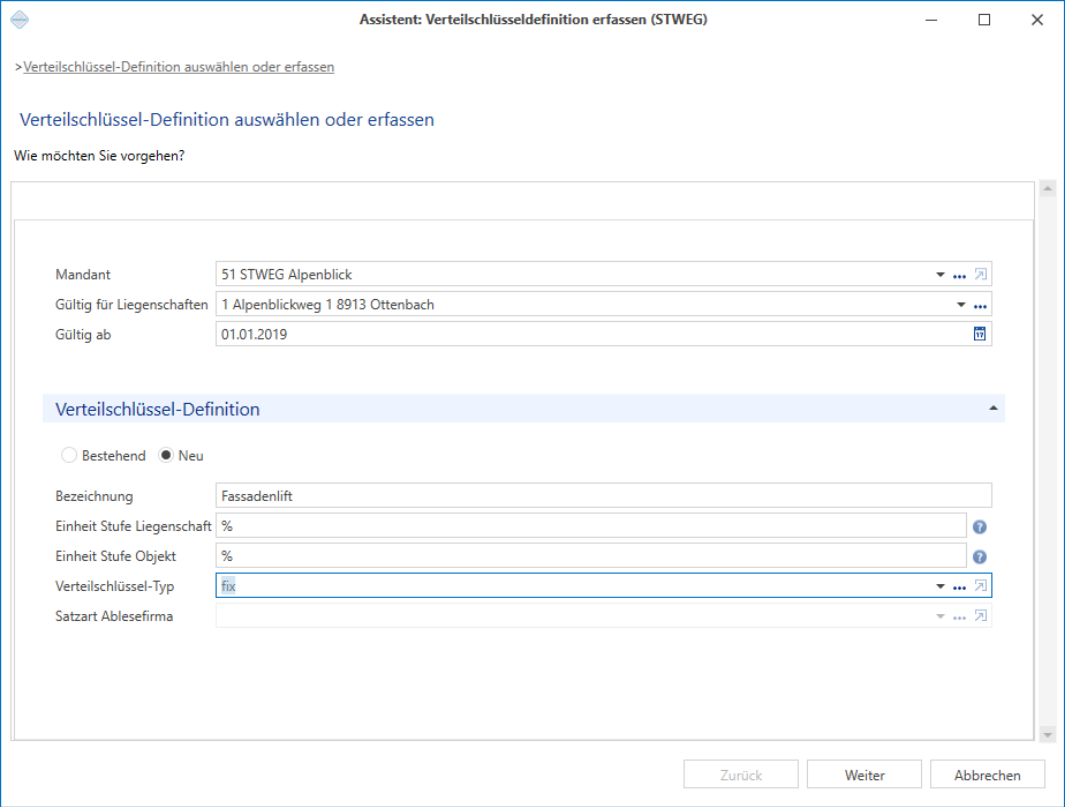Open Verteilschlüssel-Typ record via arrow icon
Screen dimensions: 1065x807
980,586
